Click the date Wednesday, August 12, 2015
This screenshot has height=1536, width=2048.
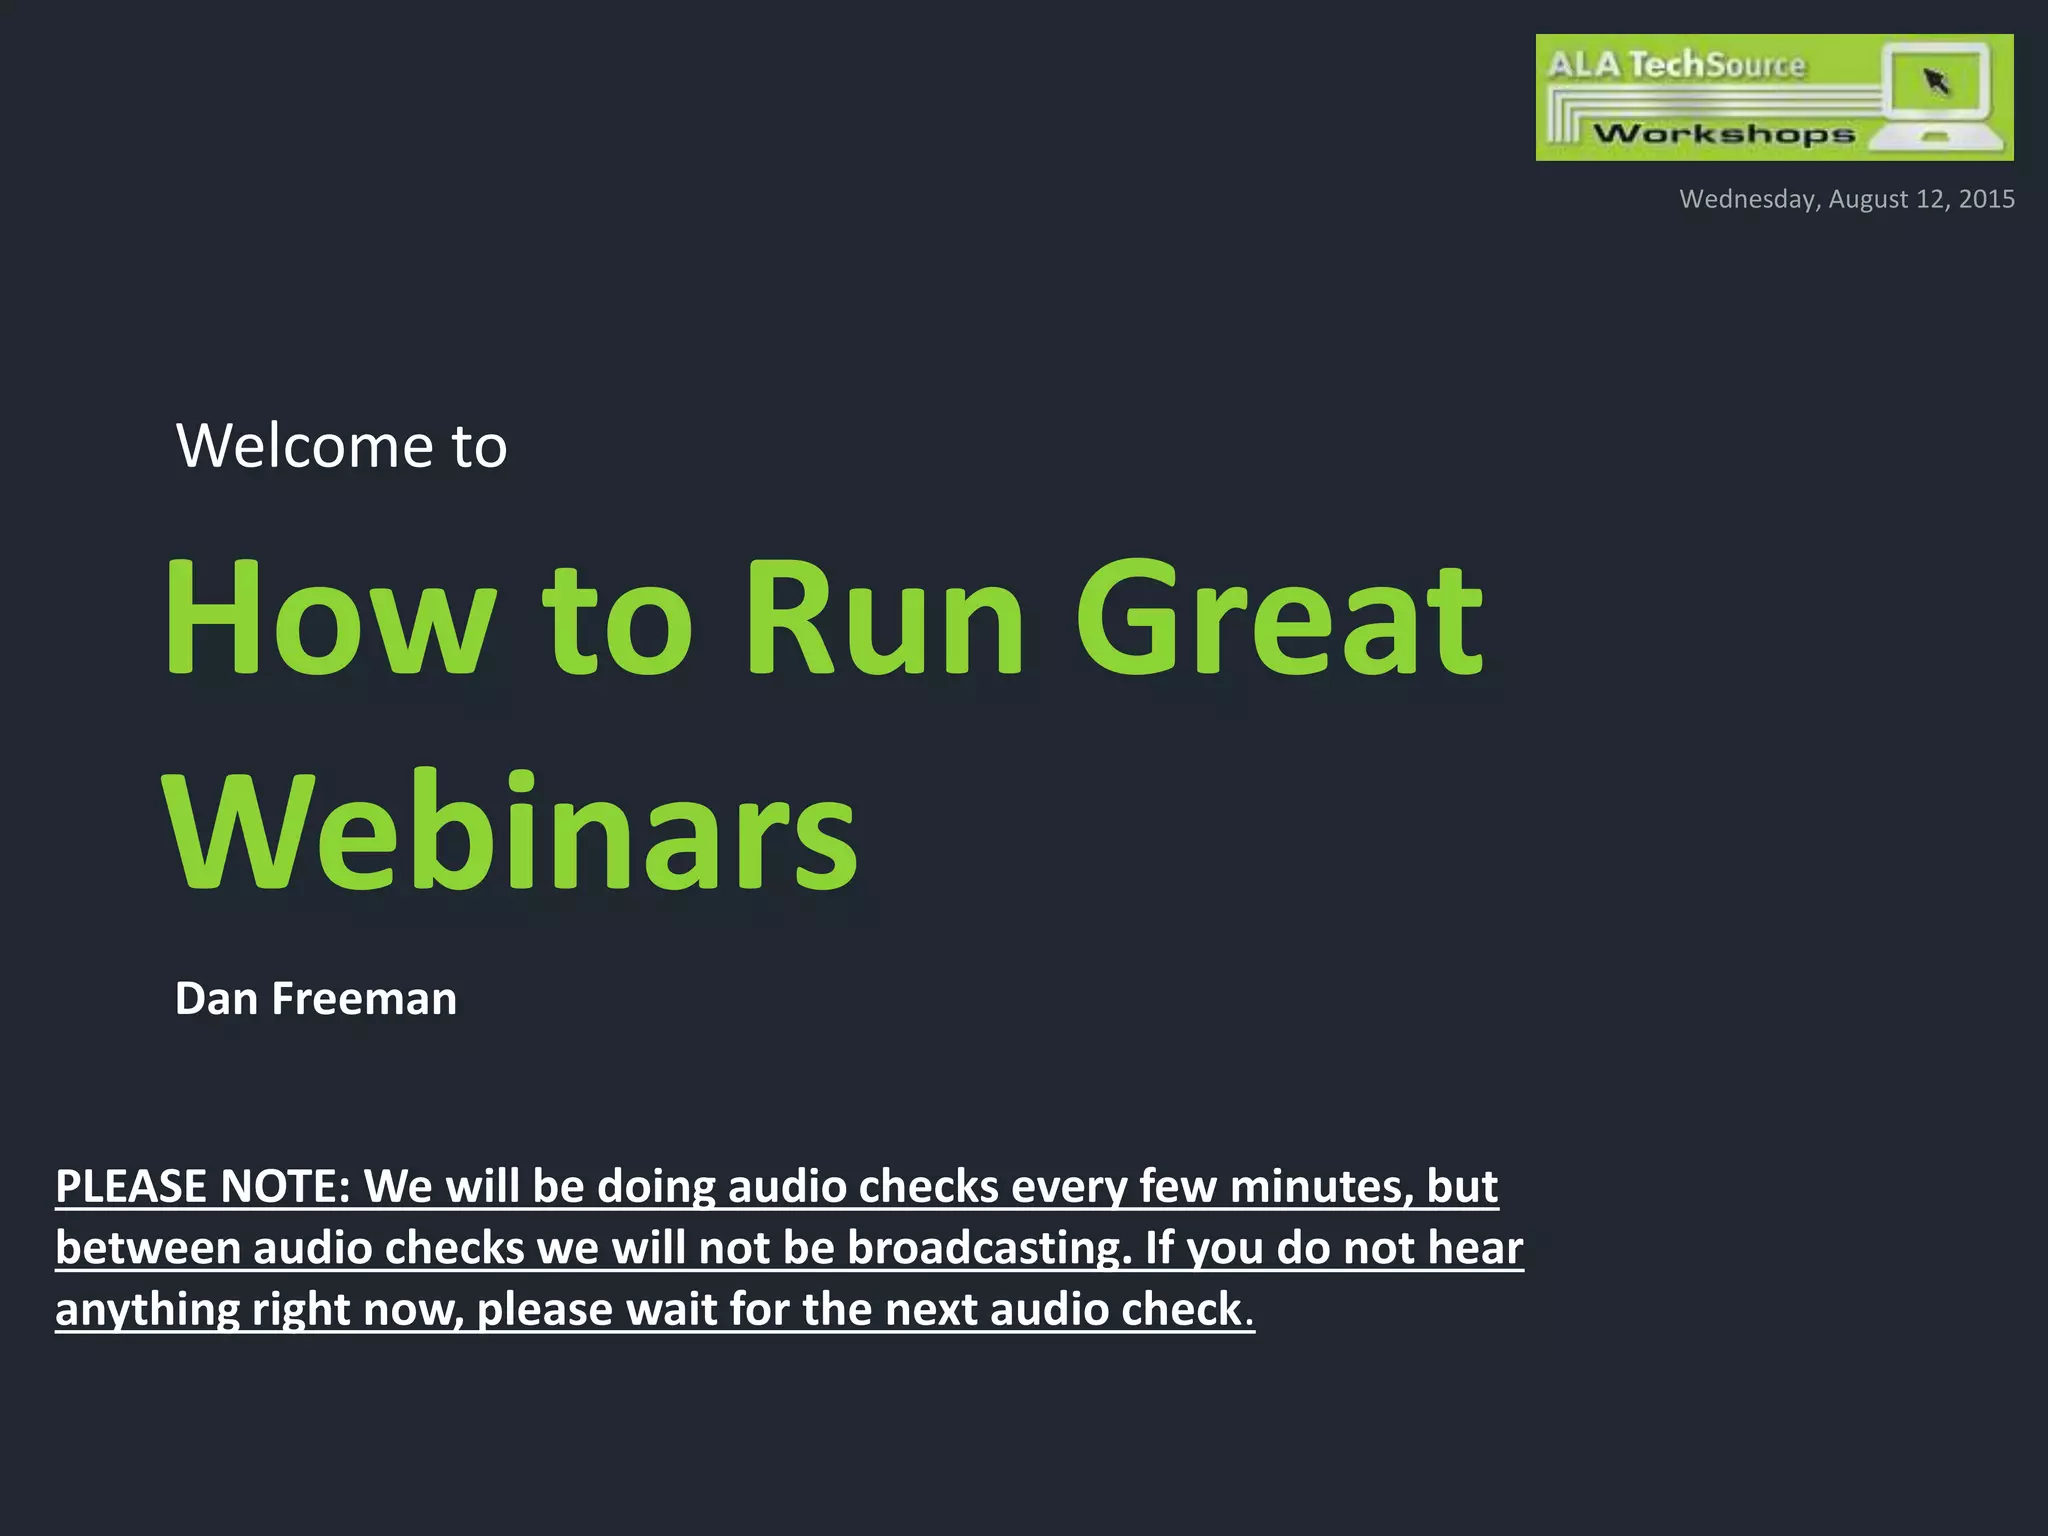coord(1846,199)
